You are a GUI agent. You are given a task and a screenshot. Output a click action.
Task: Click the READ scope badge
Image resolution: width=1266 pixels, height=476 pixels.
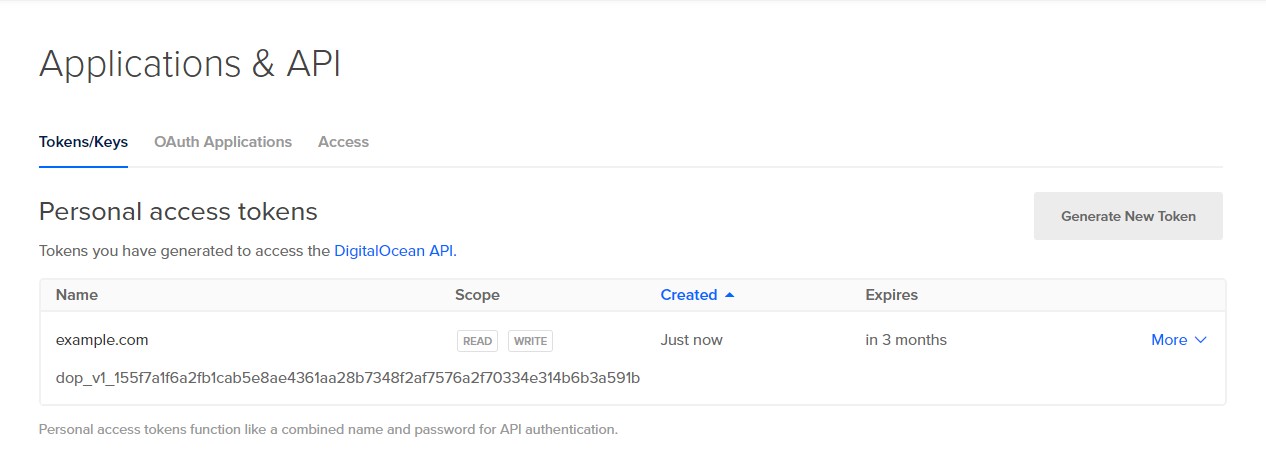pyautogui.click(x=477, y=341)
